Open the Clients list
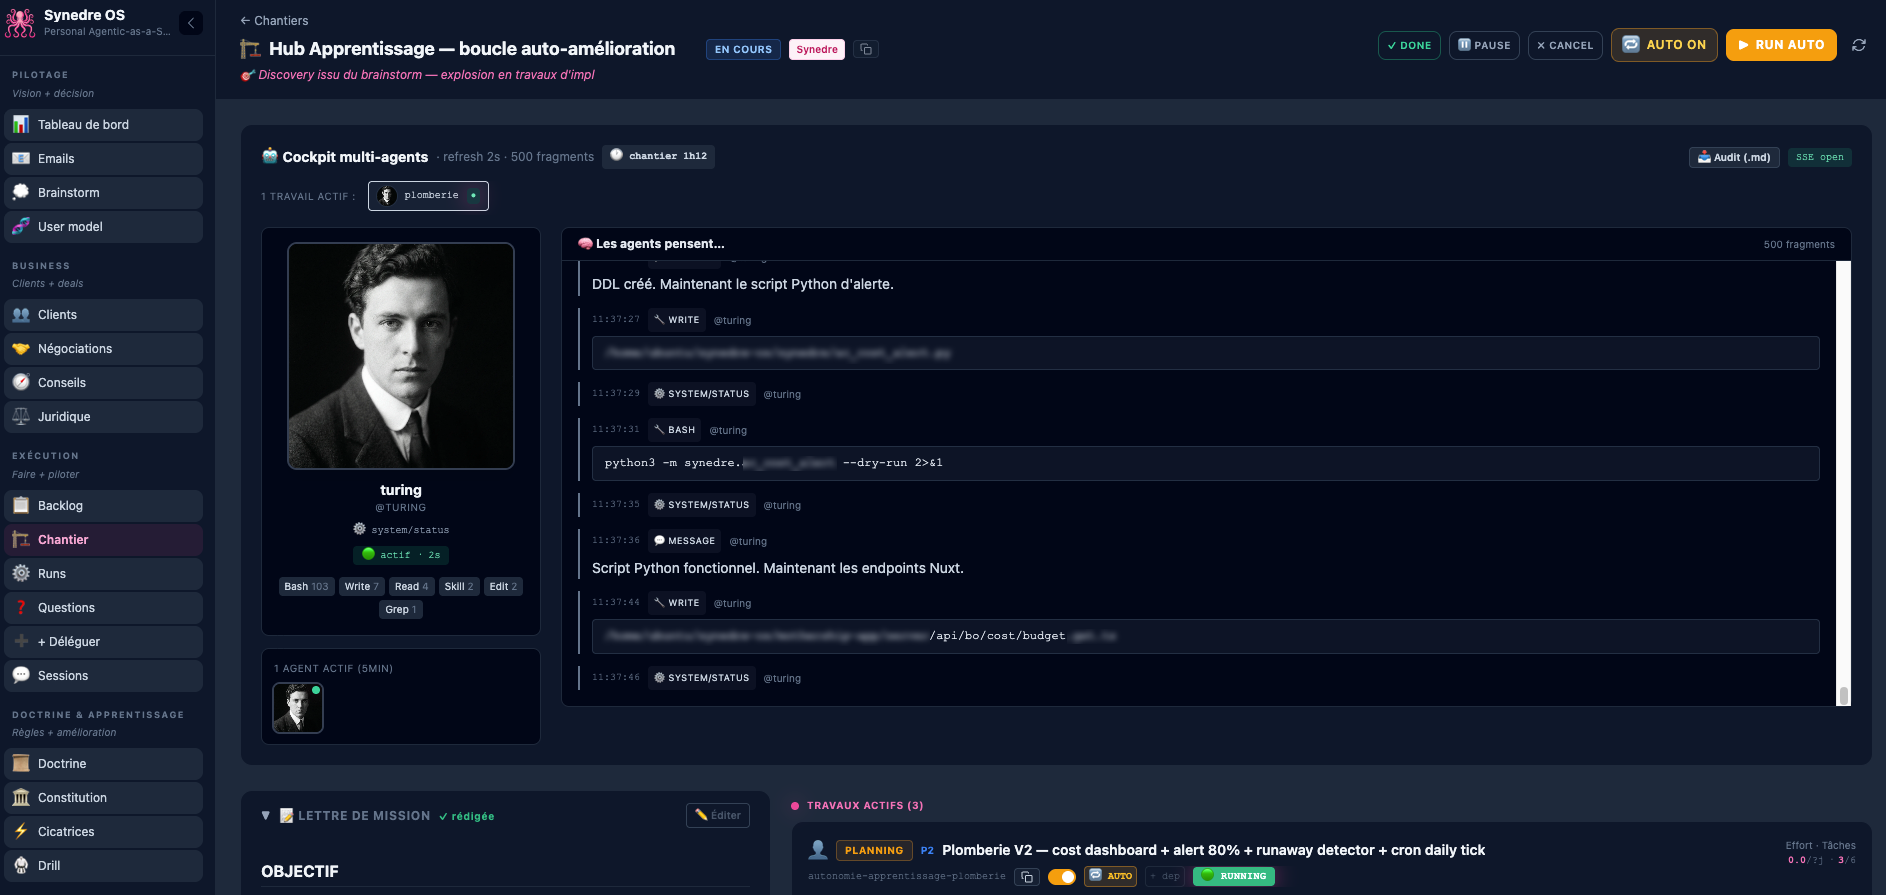This screenshot has height=895, width=1886. [104, 315]
